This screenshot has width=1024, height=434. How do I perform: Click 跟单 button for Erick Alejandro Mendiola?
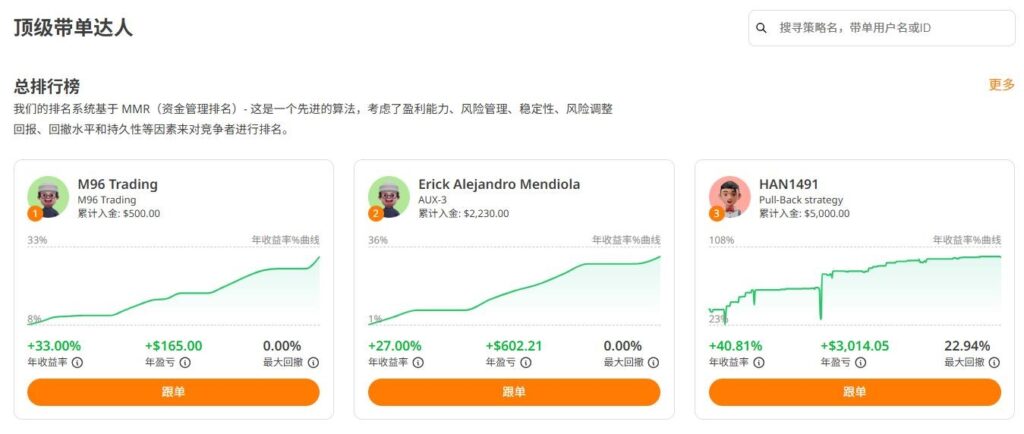[514, 392]
